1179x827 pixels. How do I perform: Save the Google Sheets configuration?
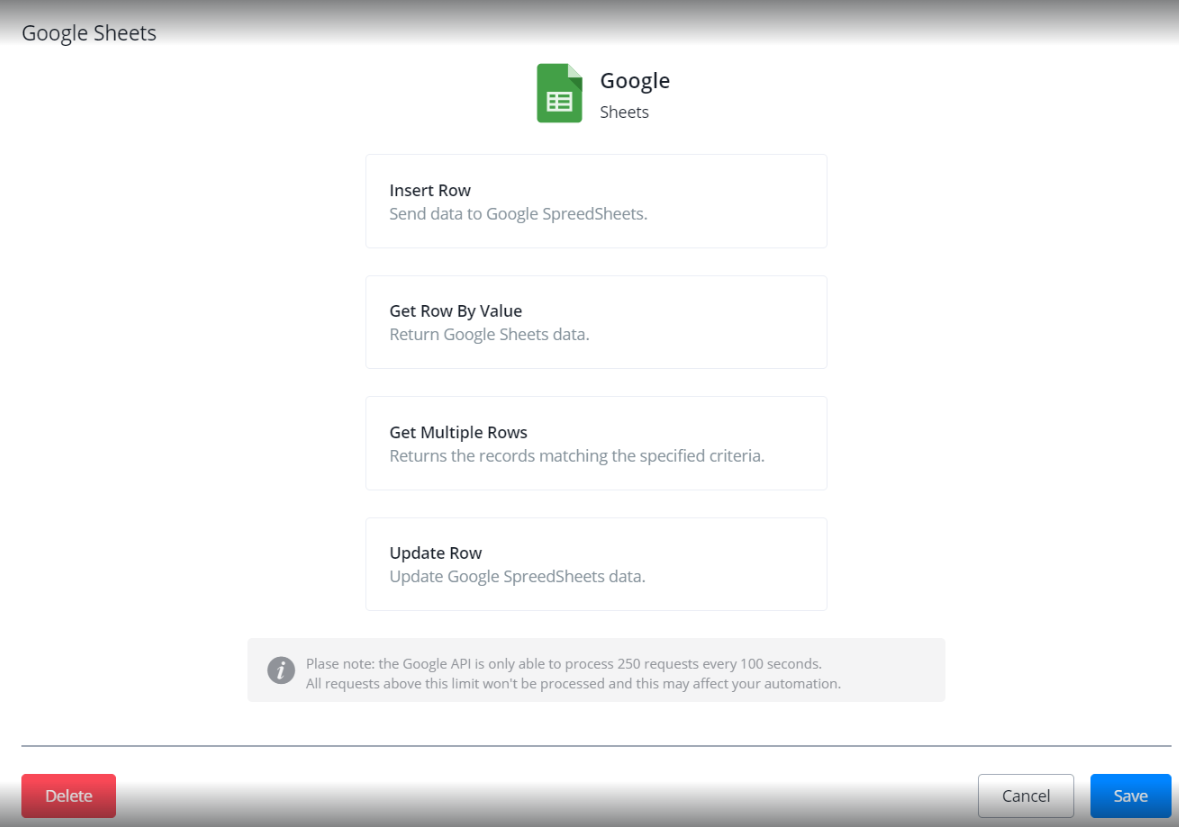(1130, 796)
